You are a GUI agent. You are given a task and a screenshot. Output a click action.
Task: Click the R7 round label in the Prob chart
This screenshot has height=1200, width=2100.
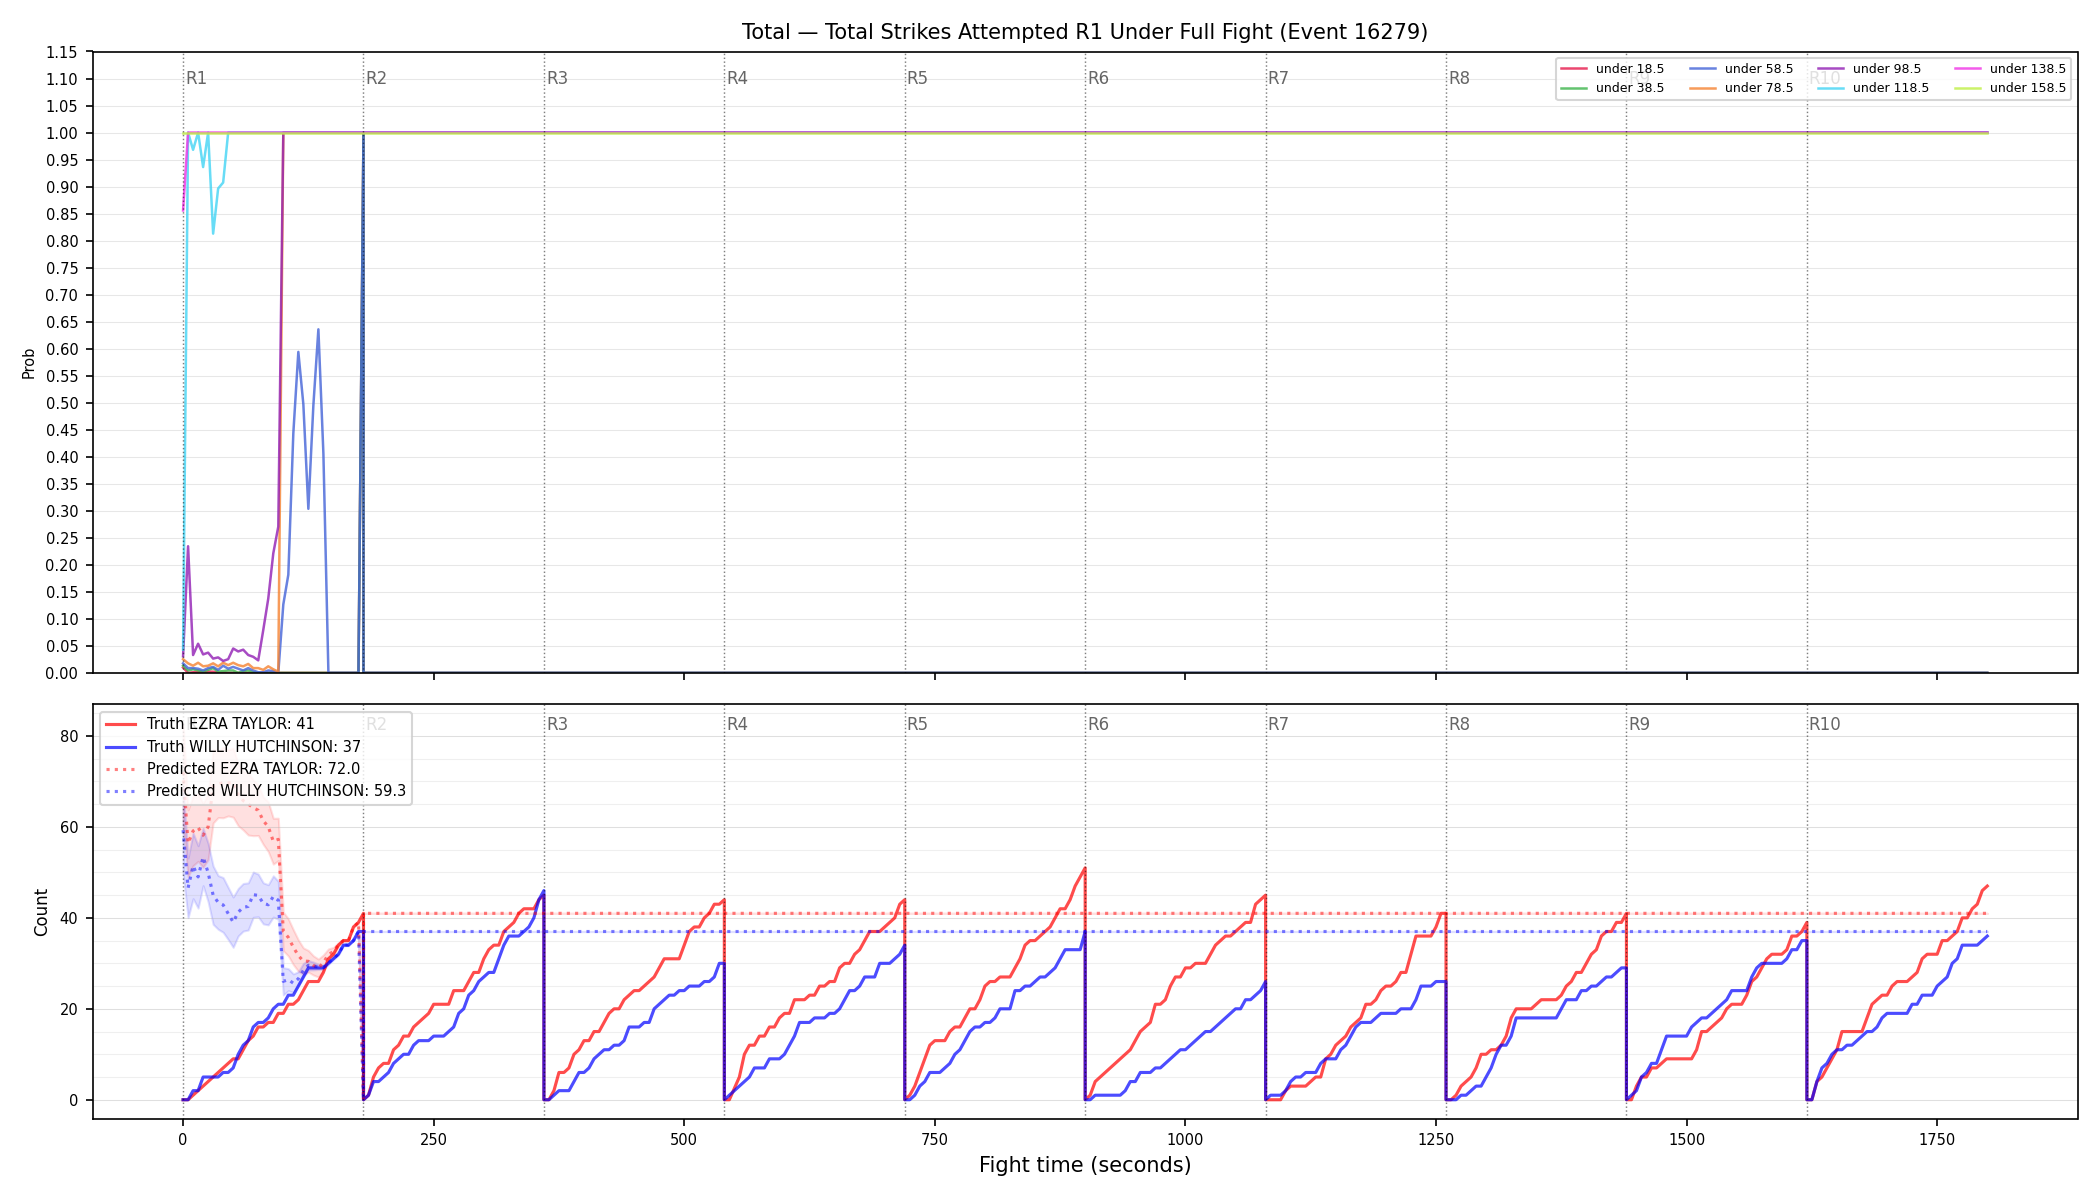click(x=1278, y=78)
